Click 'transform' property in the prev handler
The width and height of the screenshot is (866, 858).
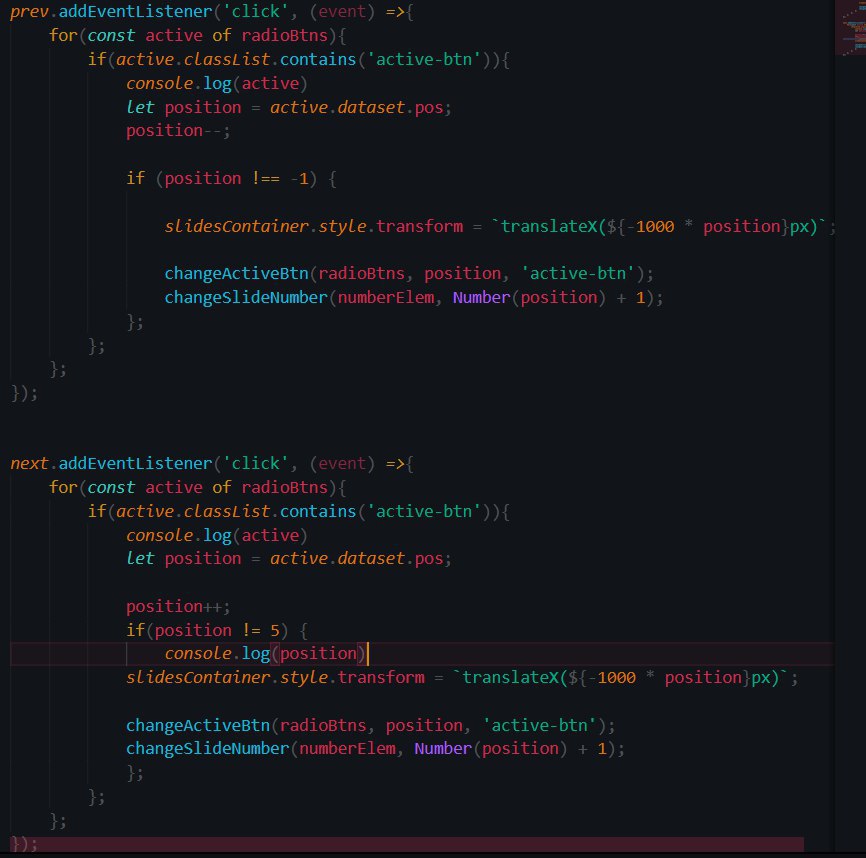pos(419,226)
